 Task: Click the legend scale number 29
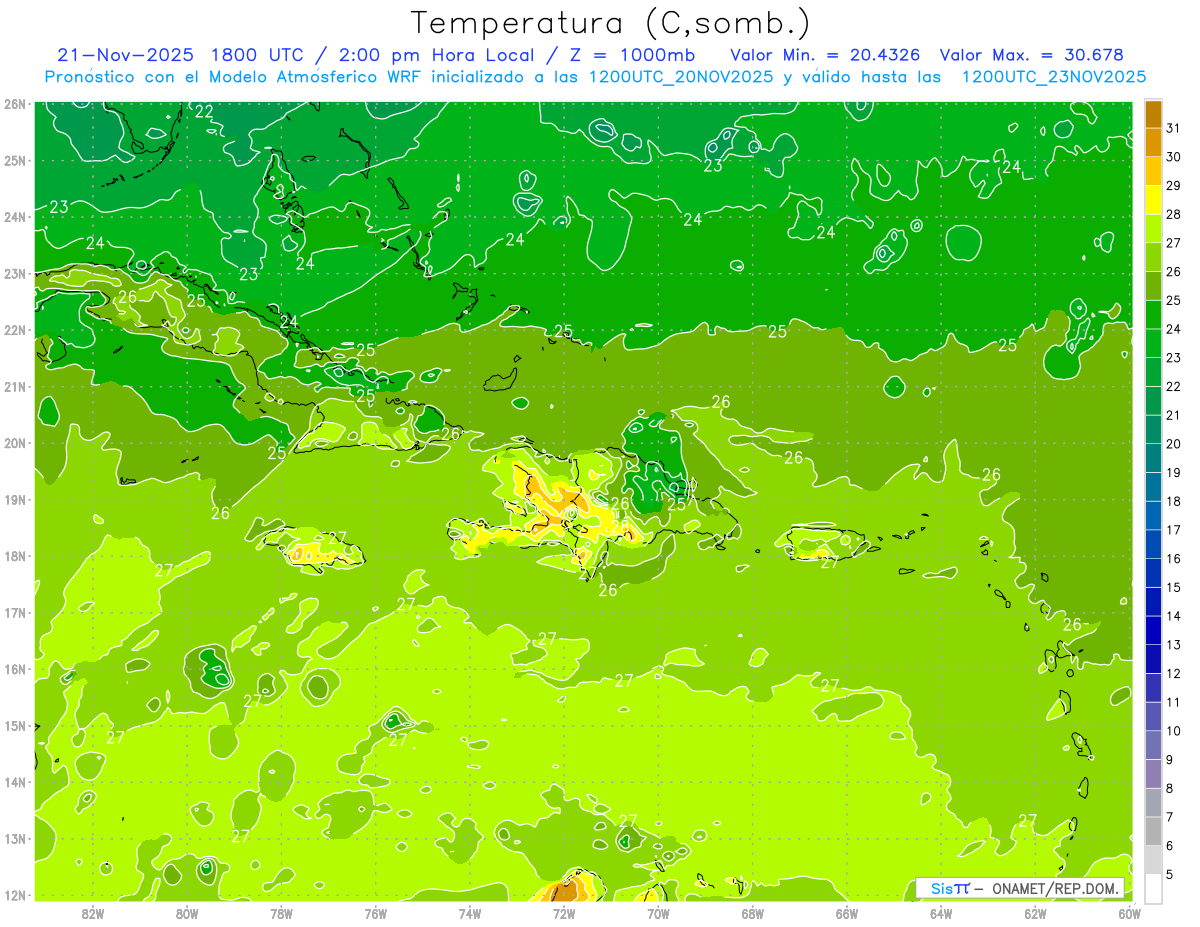pyautogui.click(x=1173, y=185)
